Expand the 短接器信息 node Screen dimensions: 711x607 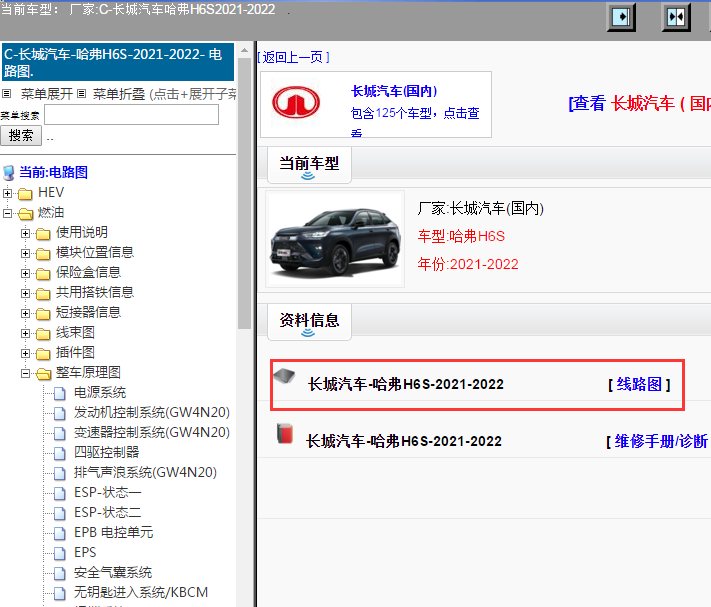pos(25,313)
